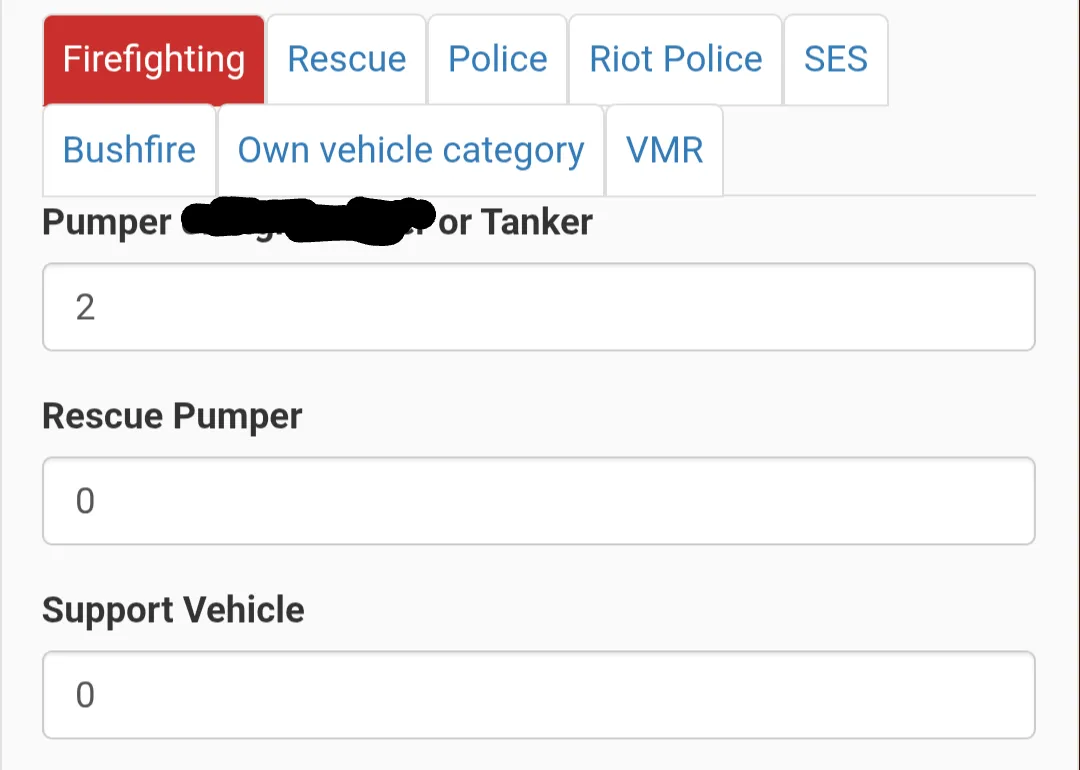Select the Firefighting tab

tap(154, 60)
